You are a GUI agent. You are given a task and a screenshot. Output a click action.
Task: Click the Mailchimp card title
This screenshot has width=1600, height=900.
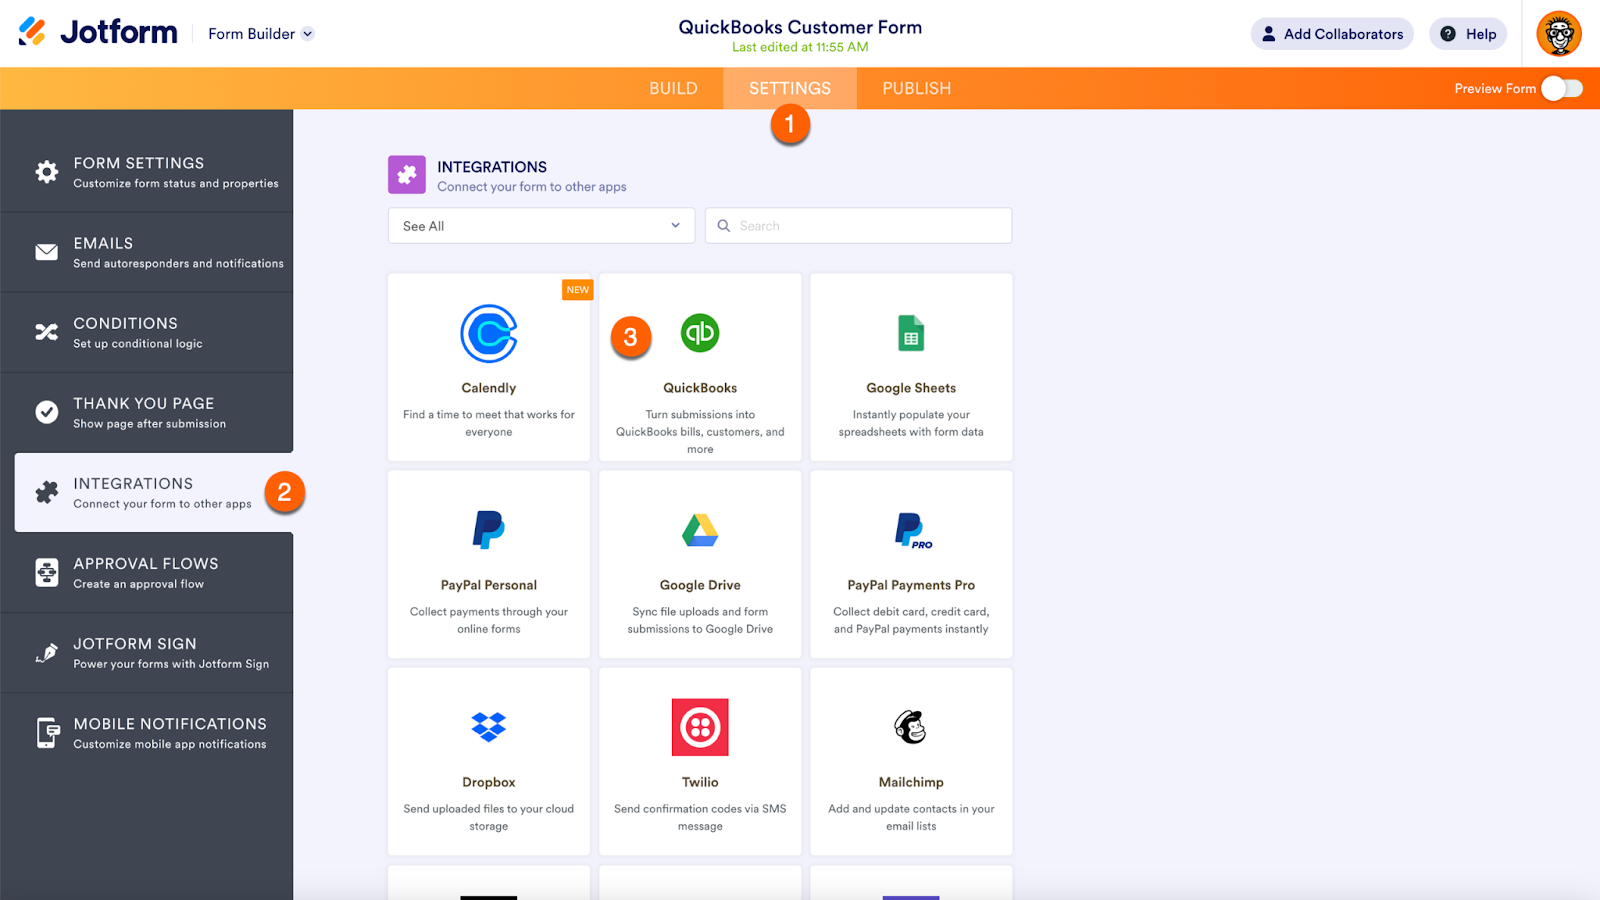911,782
